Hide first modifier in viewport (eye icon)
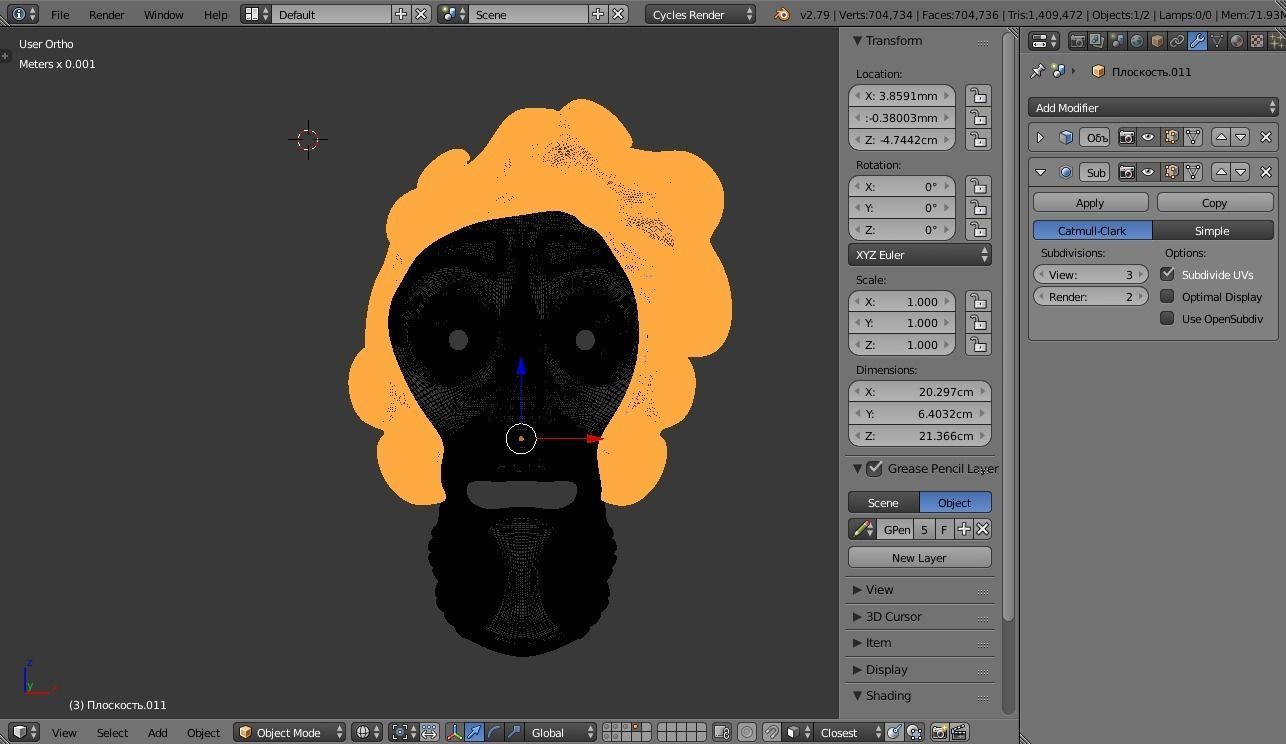Screen dimensions: 1286x744 pyautogui.click(x=1148, y=137)
